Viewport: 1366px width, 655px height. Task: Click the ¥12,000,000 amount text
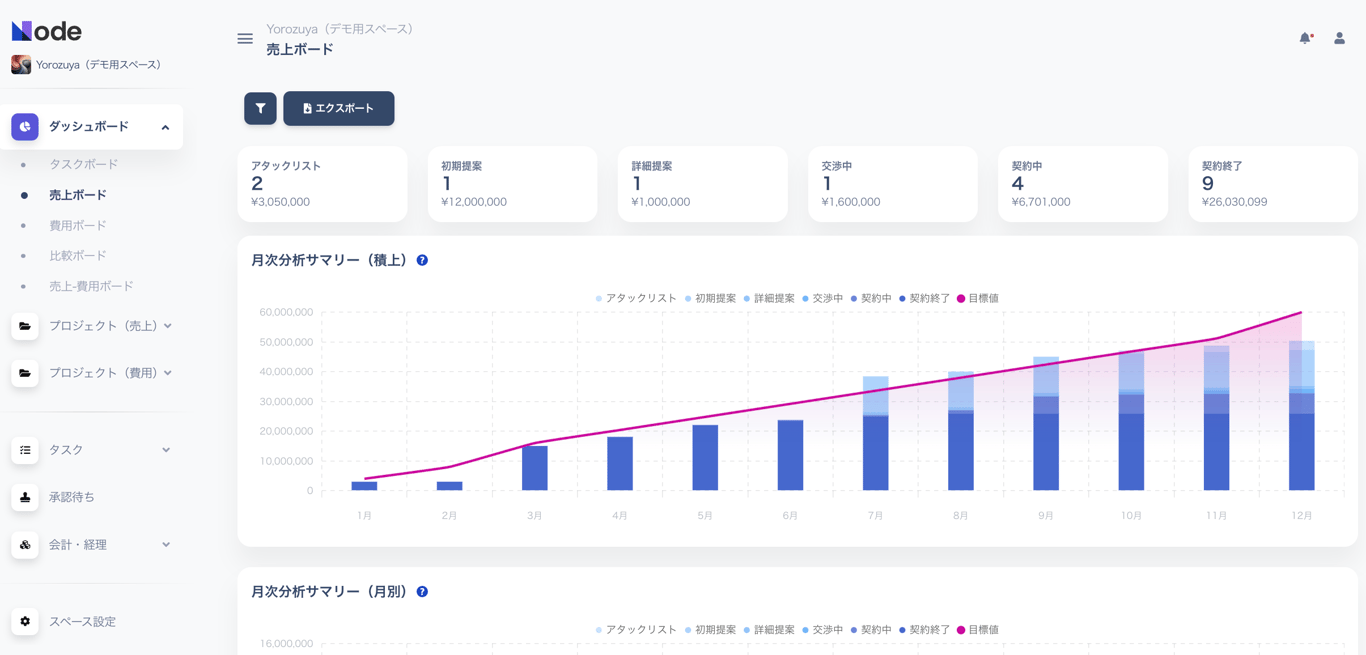point(474,202)
